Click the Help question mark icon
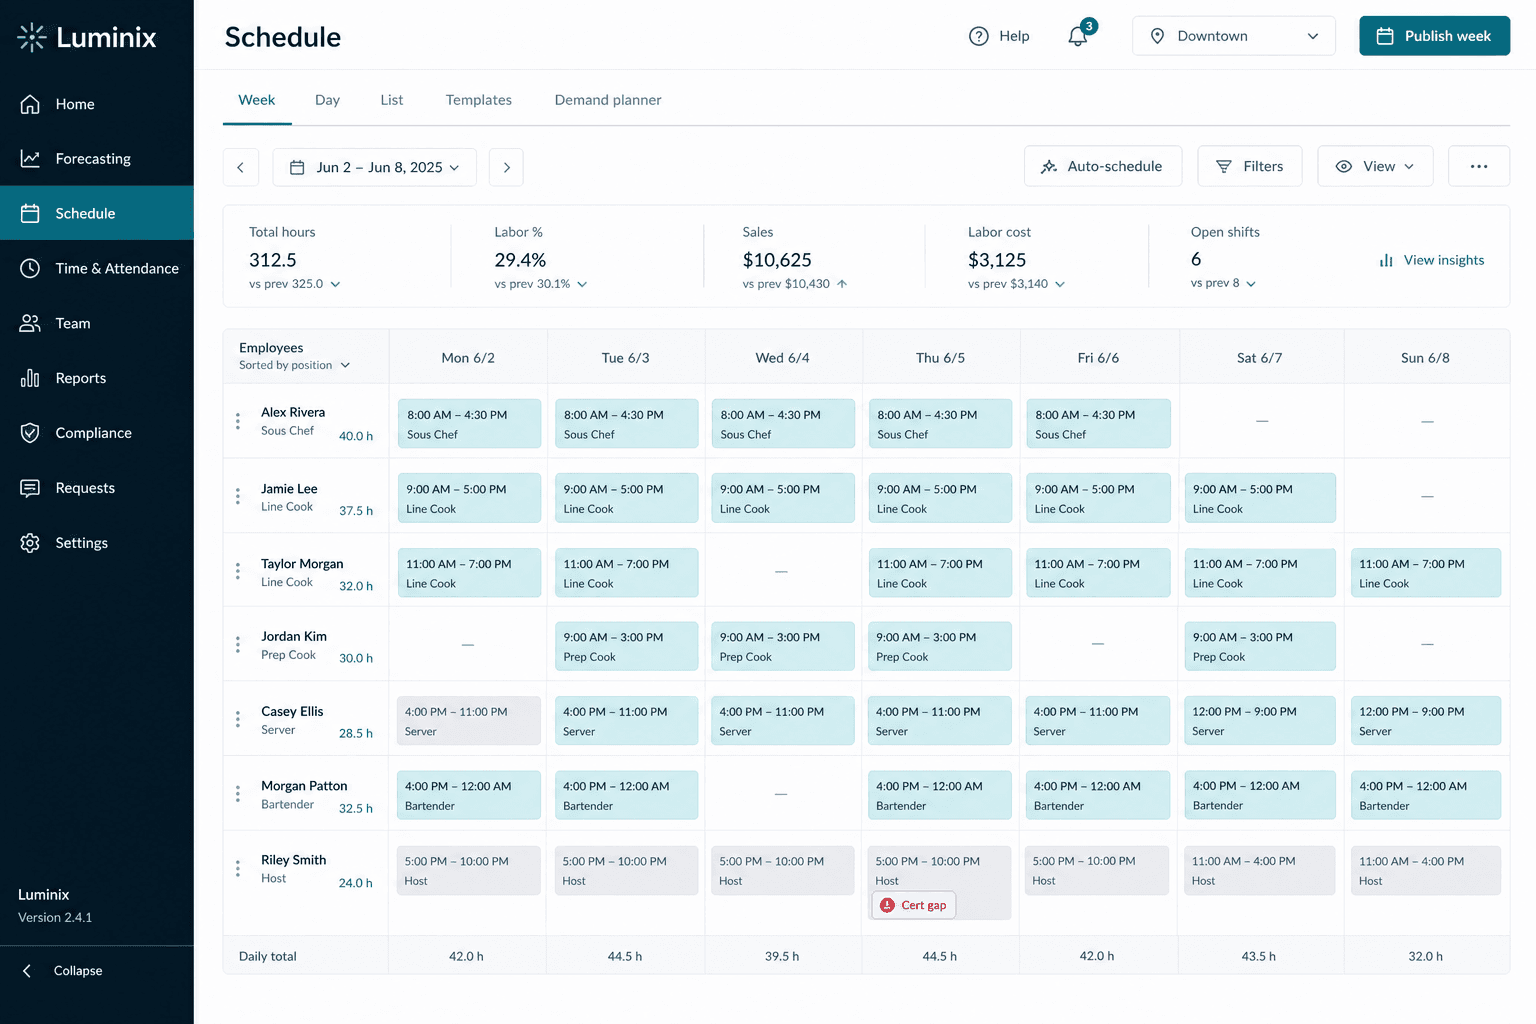Viewport: 1536px width, 1024px height. coord(978,36)
